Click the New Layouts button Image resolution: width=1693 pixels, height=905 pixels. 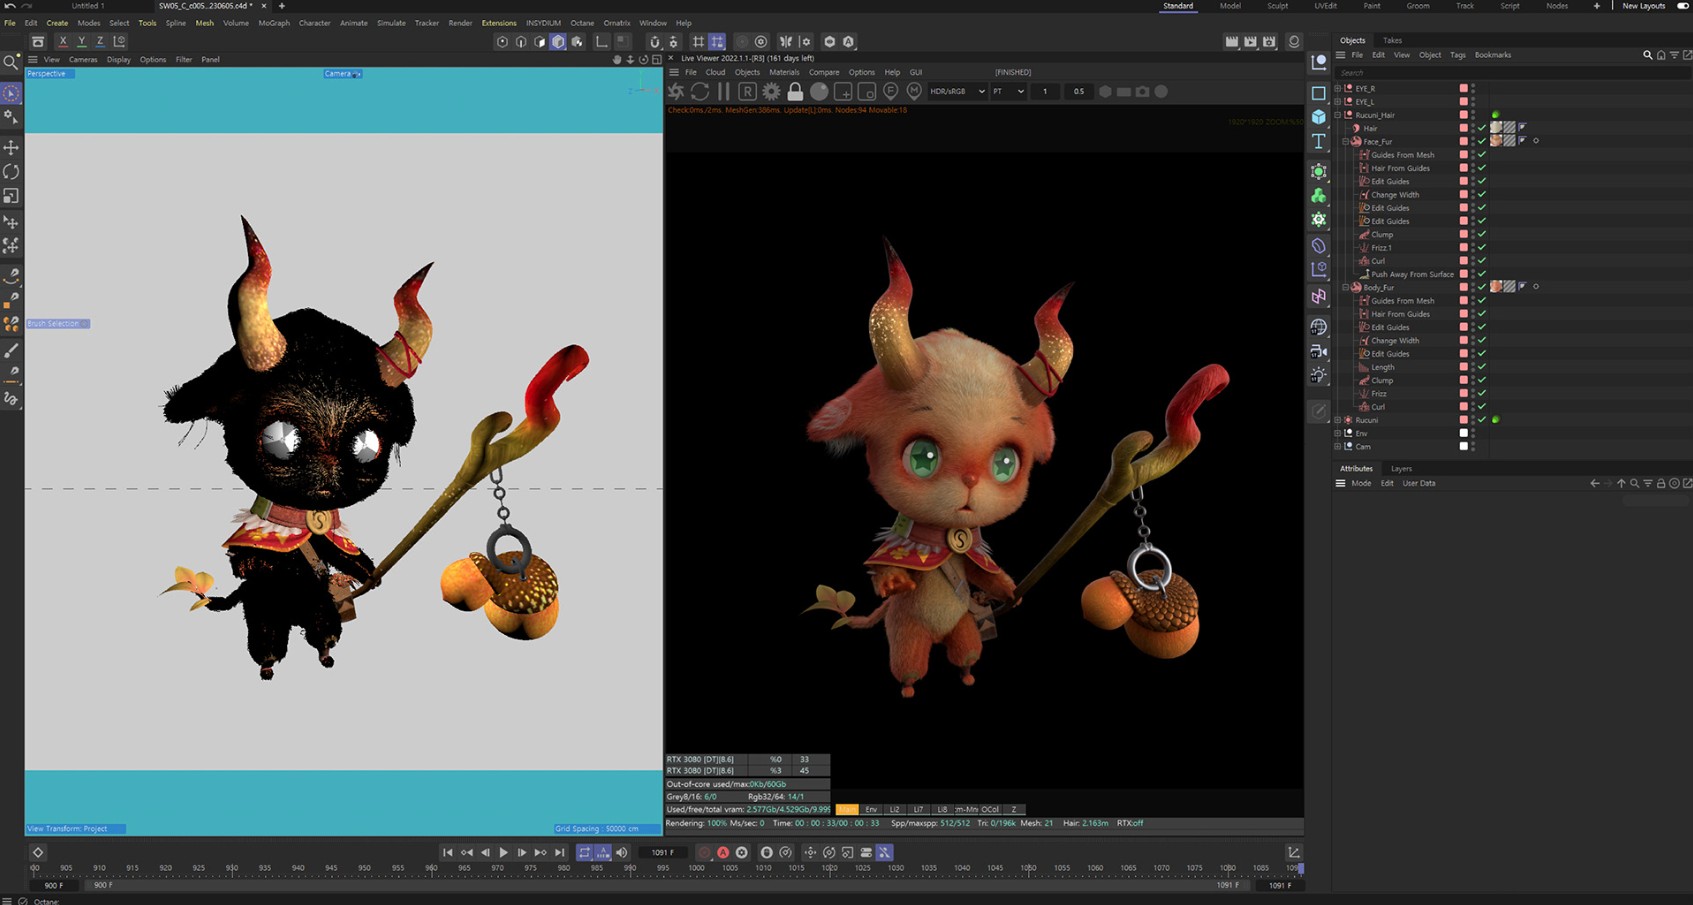1643,6
